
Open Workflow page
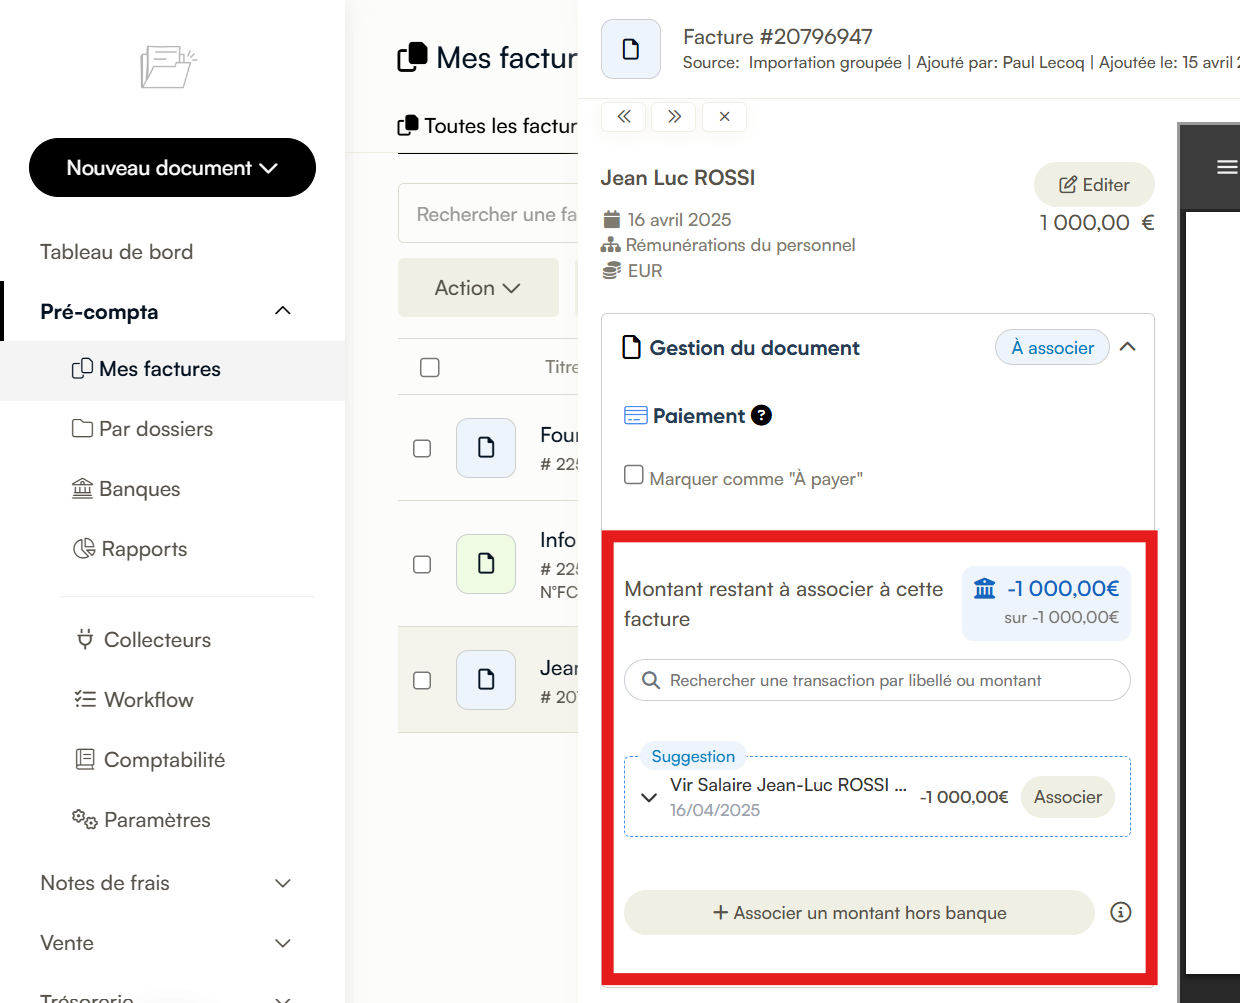pos(134,700)
